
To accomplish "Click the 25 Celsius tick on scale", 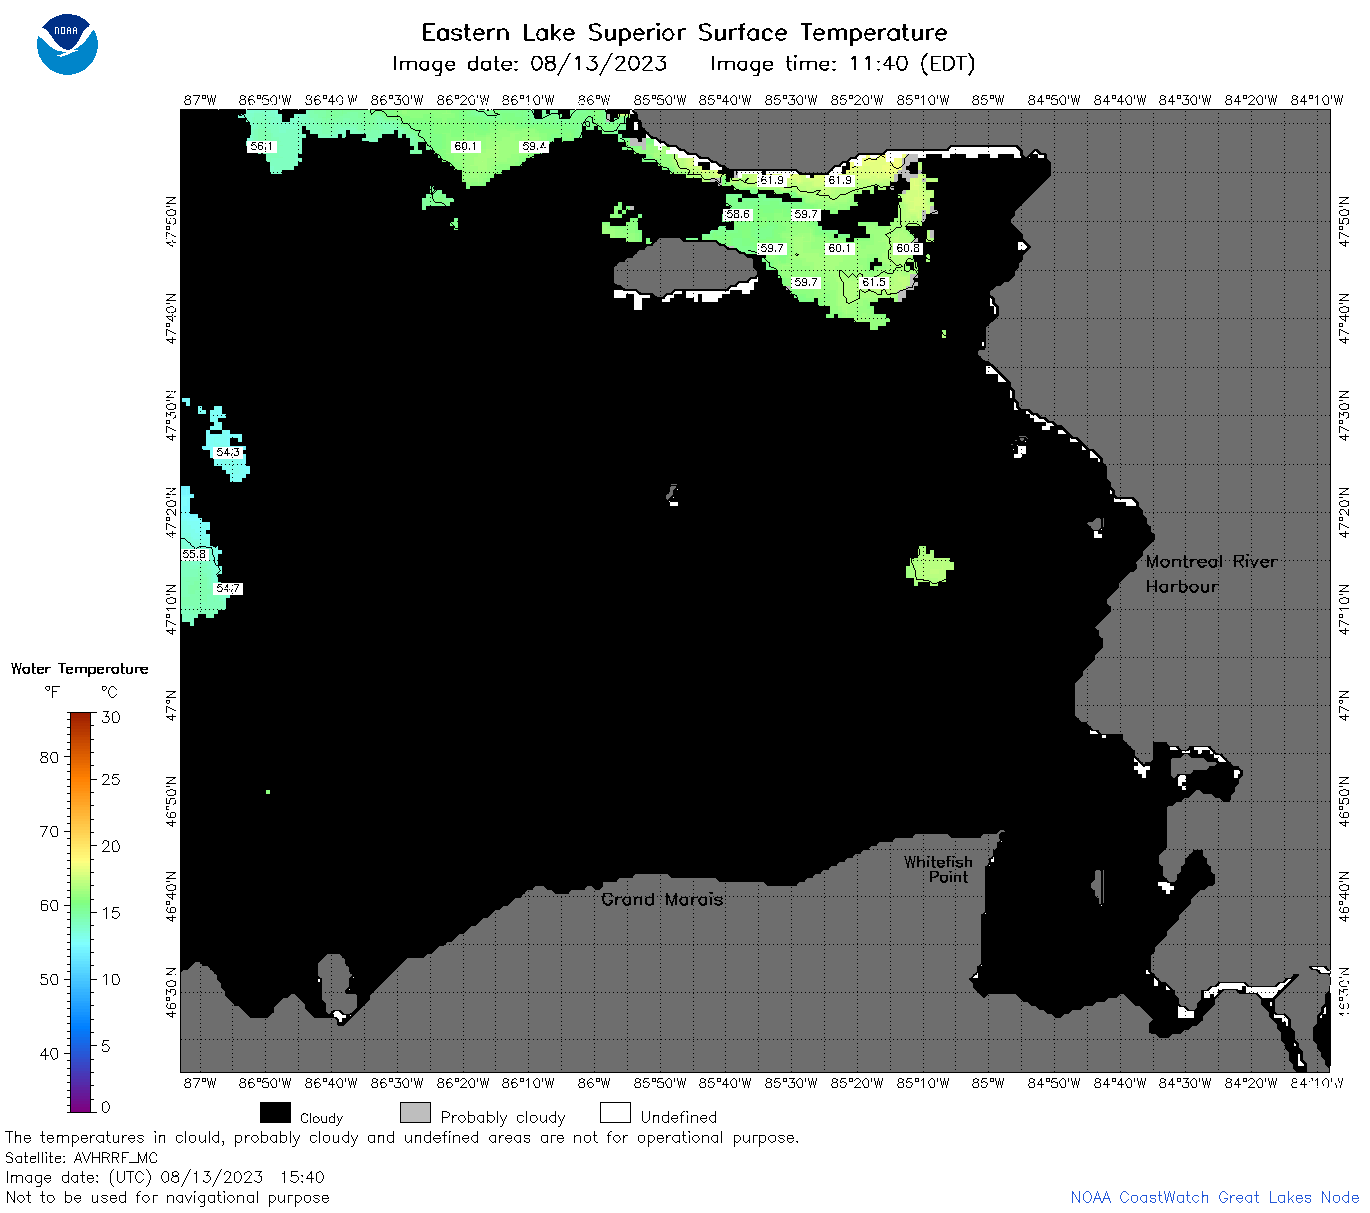I will [x=111, y=779].
